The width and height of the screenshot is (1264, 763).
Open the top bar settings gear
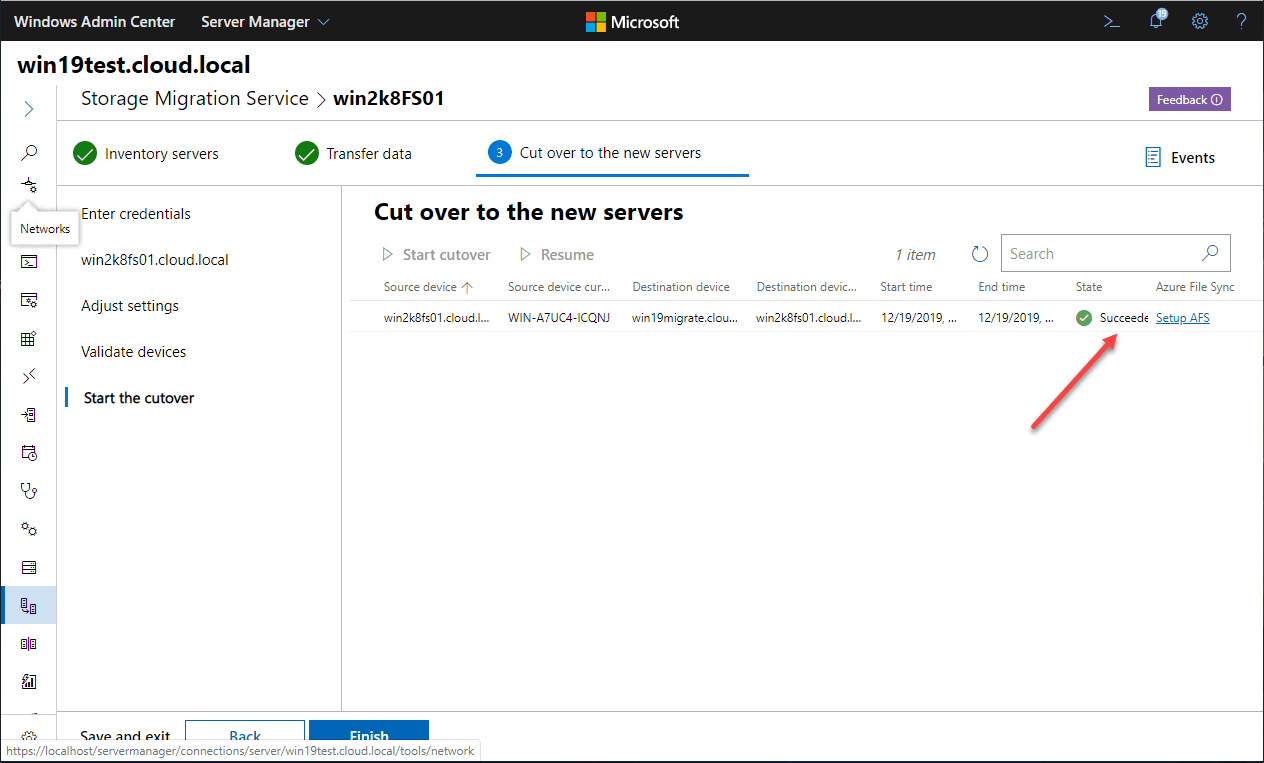pos(1200,21)
